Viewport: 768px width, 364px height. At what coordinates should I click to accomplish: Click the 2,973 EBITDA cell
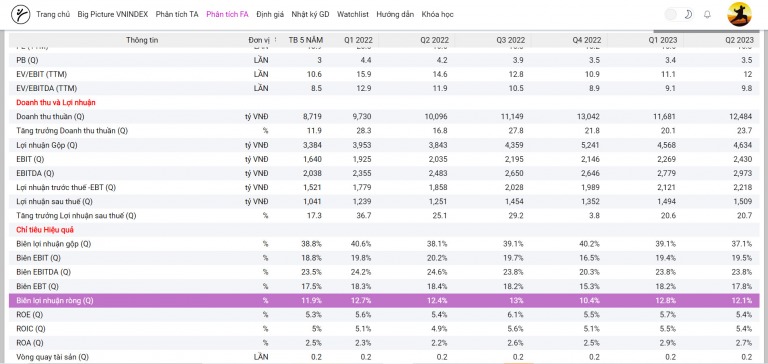coord(744,173)
